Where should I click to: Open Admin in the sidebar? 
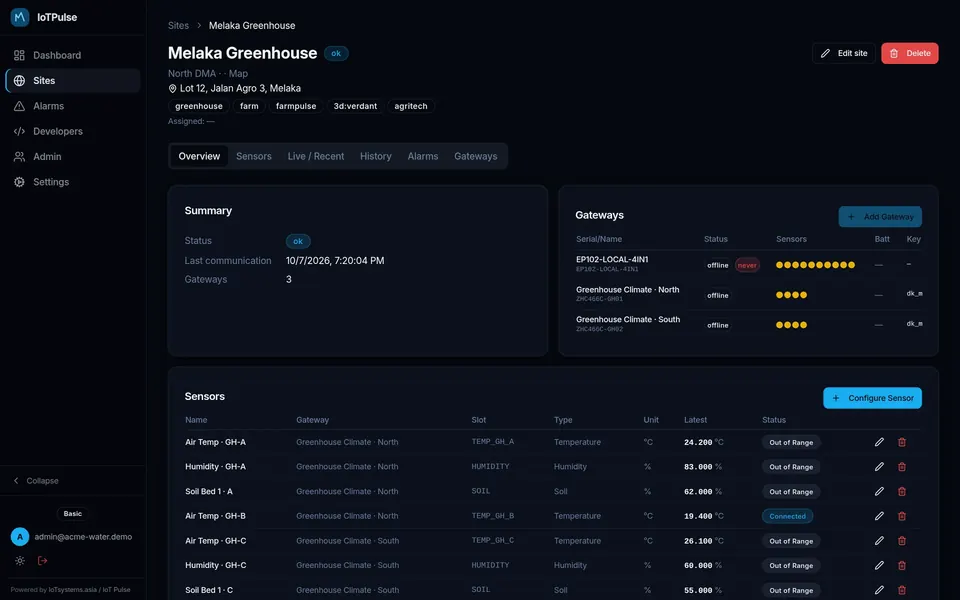tap(72, 157)
